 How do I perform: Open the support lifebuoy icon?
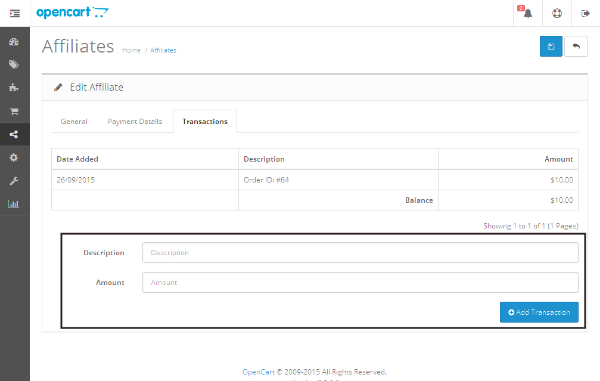(557, 13)
